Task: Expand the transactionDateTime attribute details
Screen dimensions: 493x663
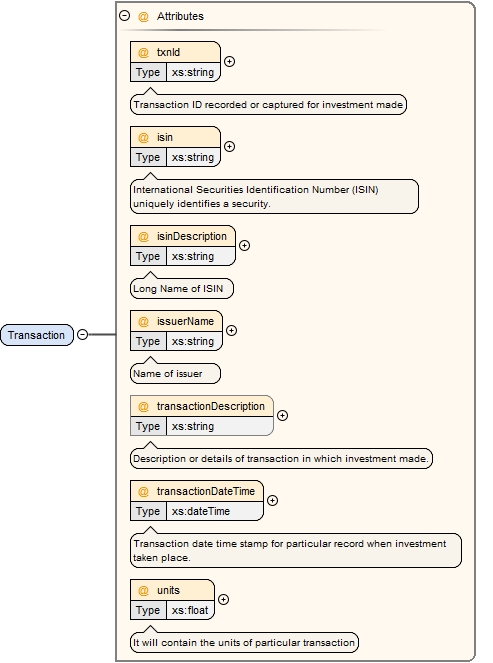Action: pos(273,501)
